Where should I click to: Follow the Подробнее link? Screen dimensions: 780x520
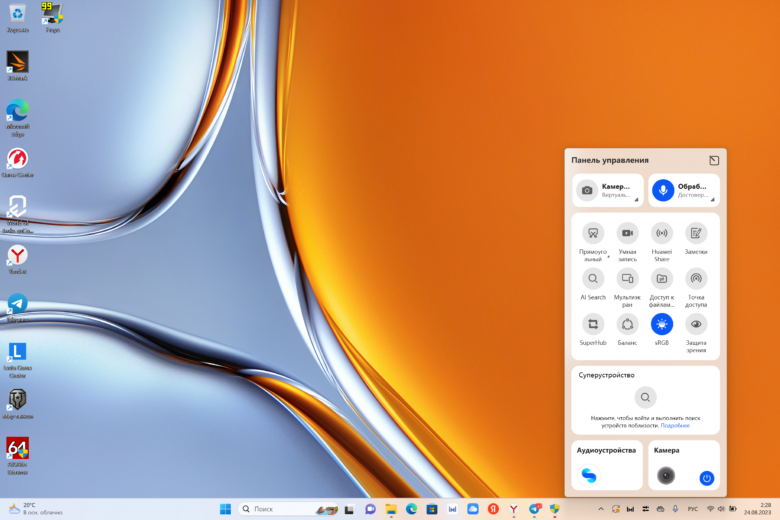coord(675,425)
